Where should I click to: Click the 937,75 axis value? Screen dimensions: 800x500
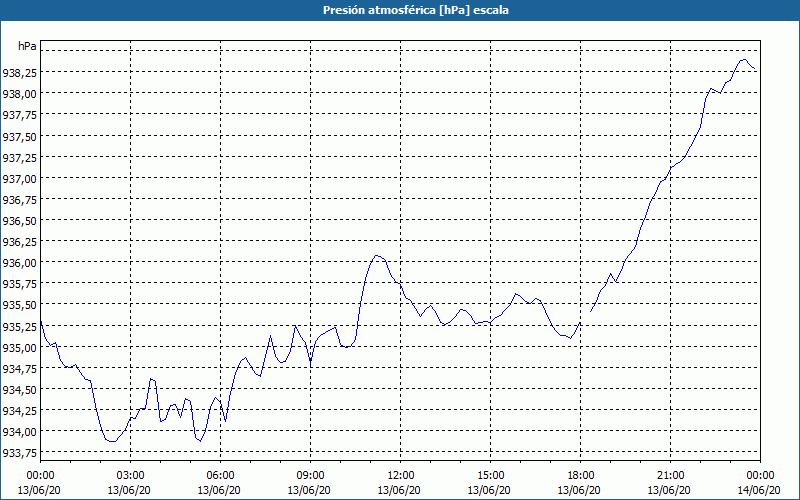coord(19,115)
